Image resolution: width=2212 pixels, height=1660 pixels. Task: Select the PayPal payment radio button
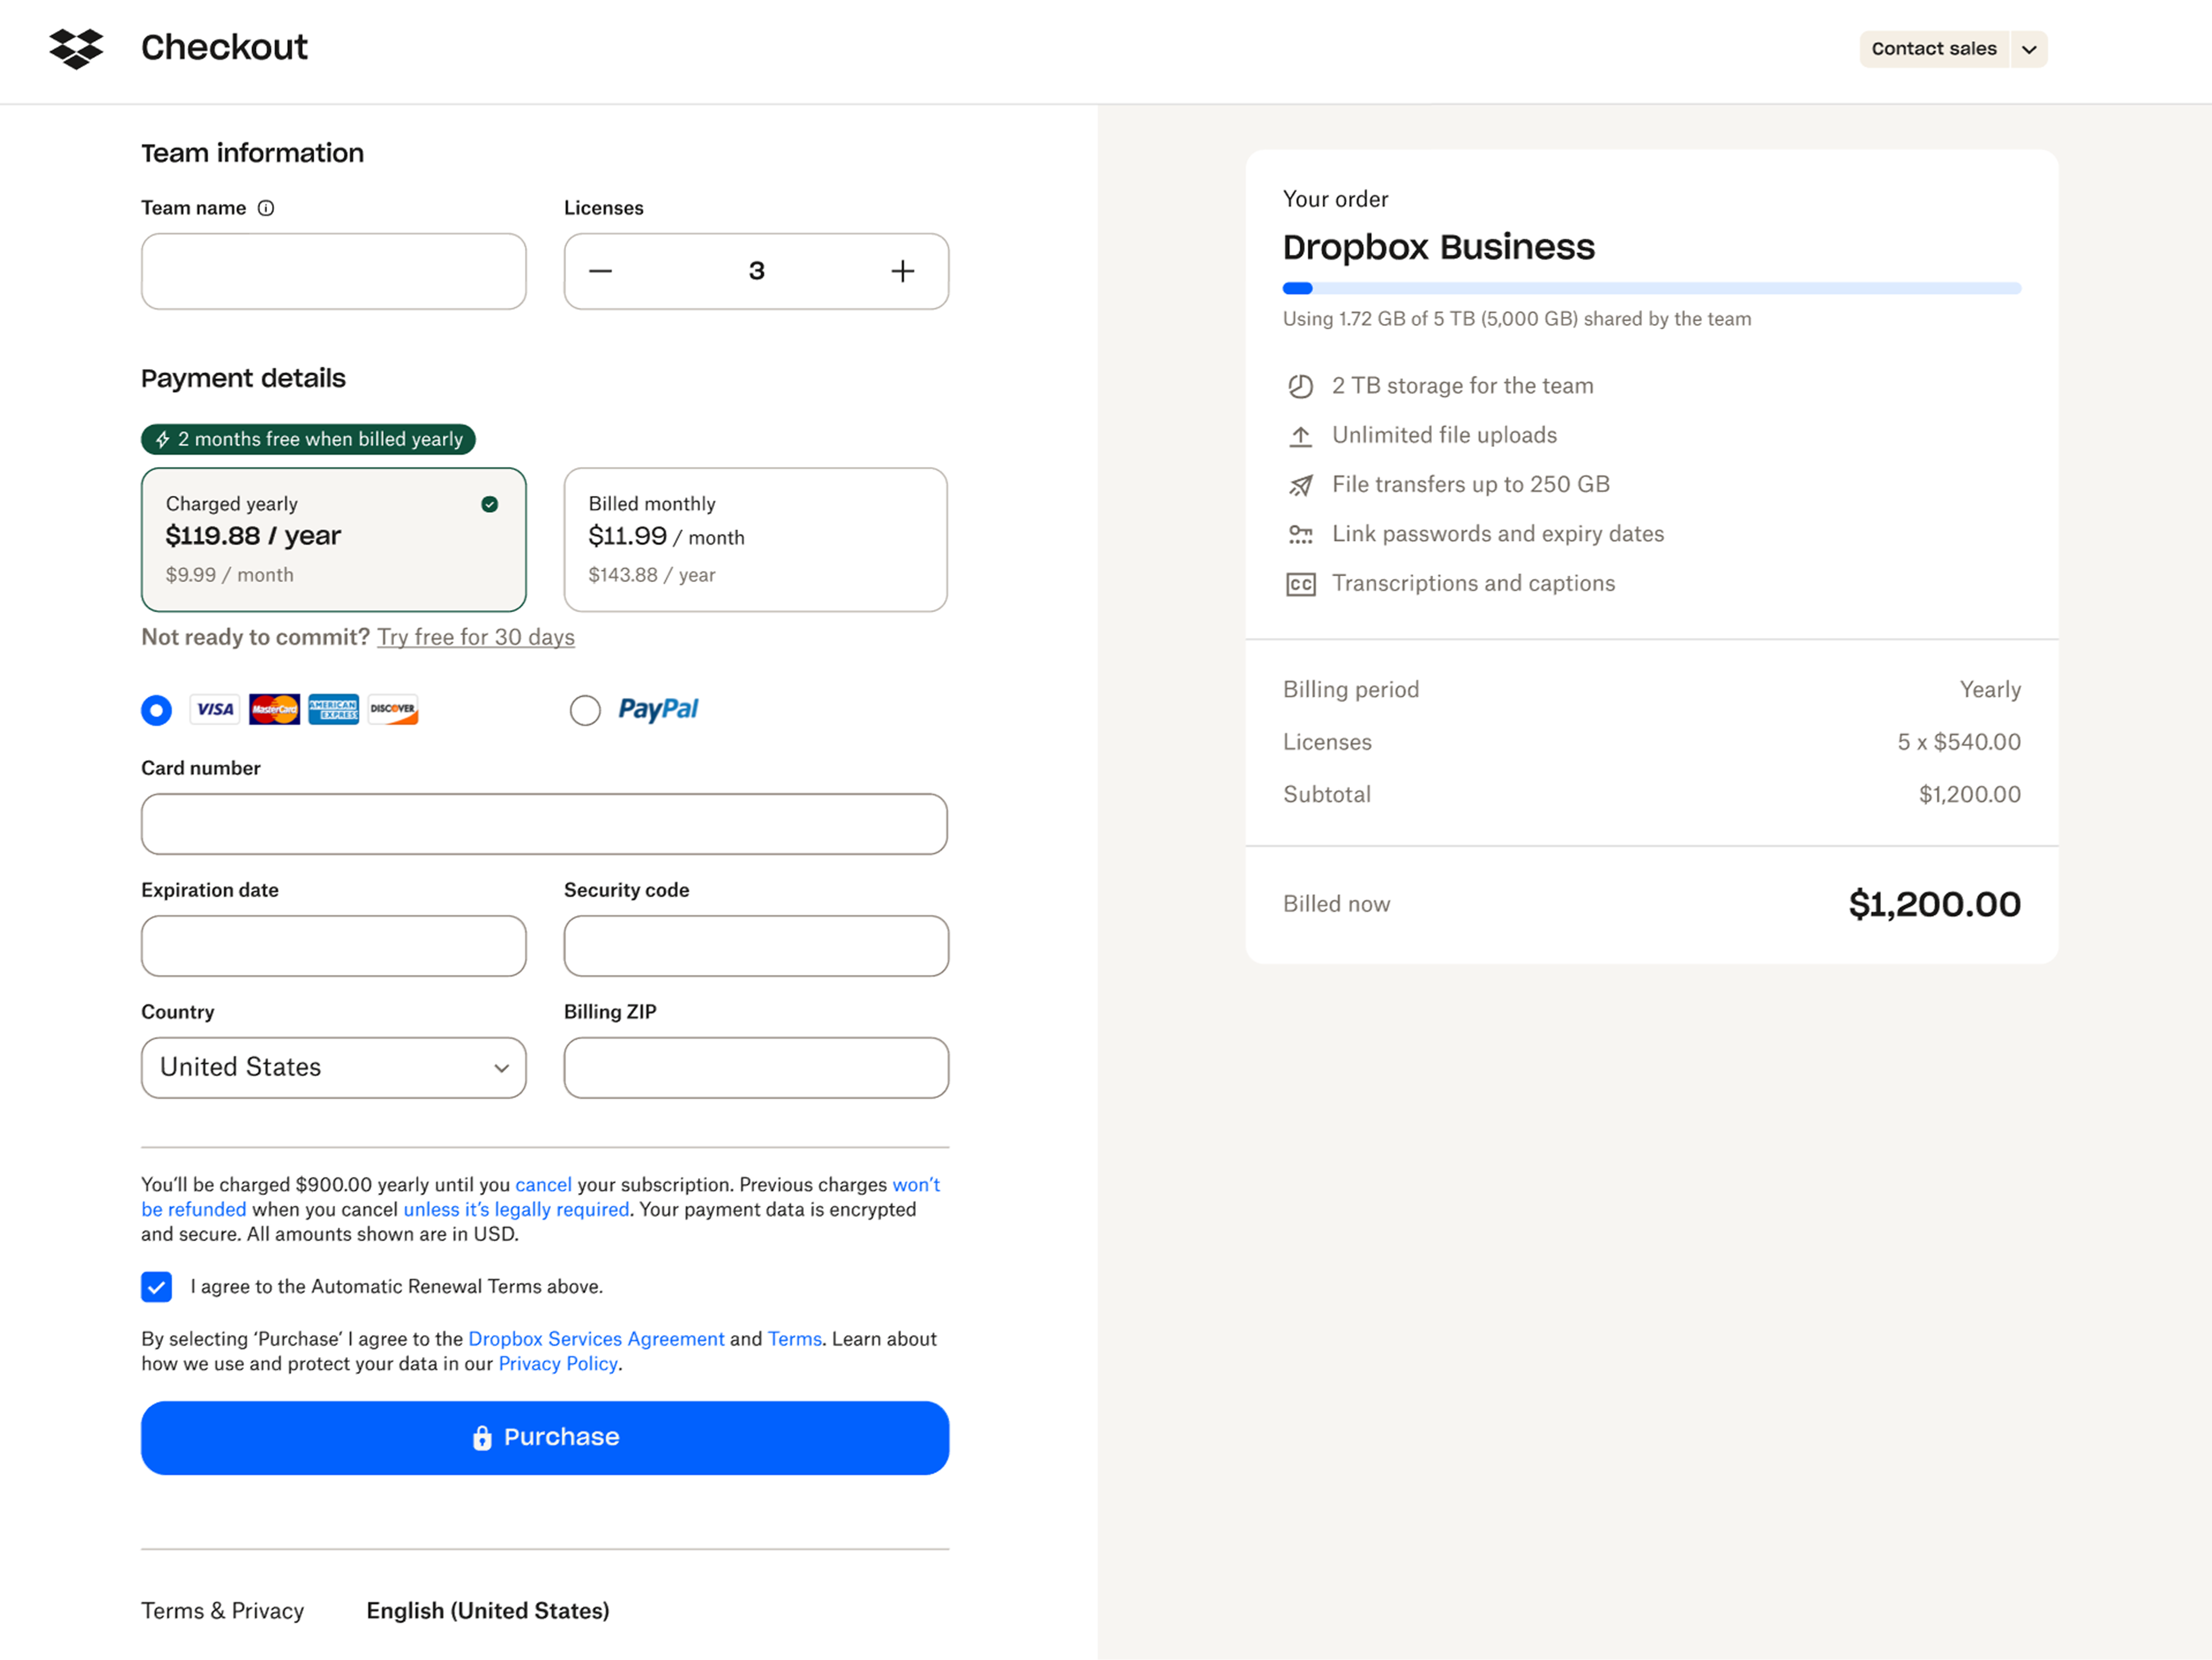[x=585, y=710]
